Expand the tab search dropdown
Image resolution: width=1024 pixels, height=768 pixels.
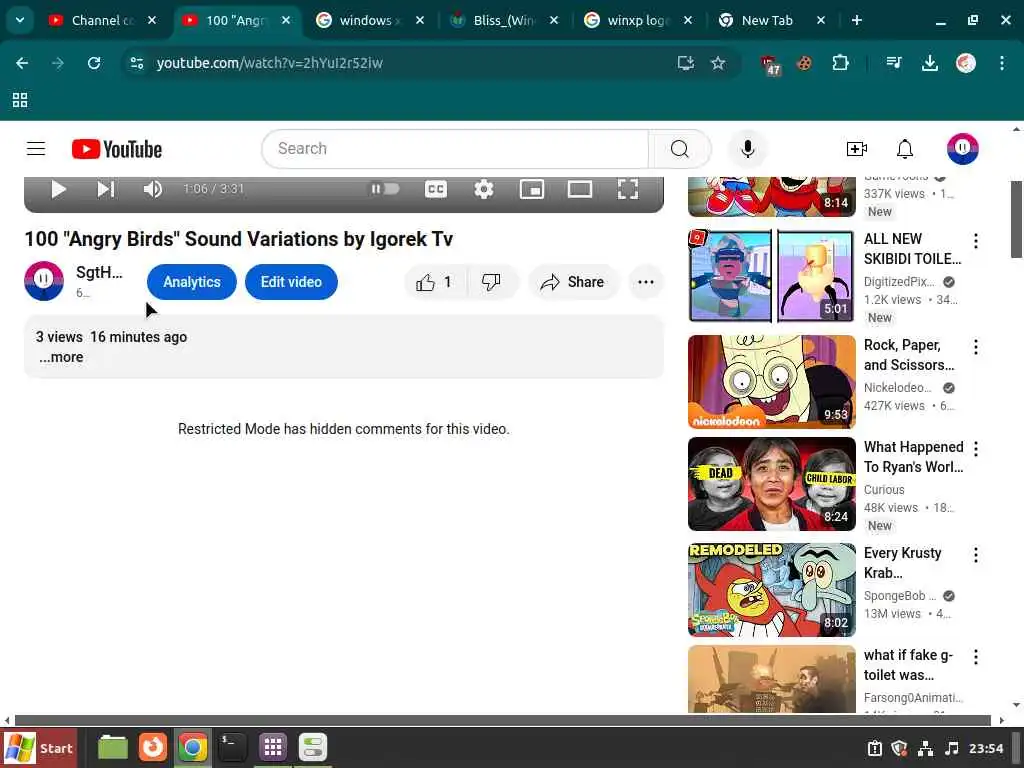coord(20,20)
